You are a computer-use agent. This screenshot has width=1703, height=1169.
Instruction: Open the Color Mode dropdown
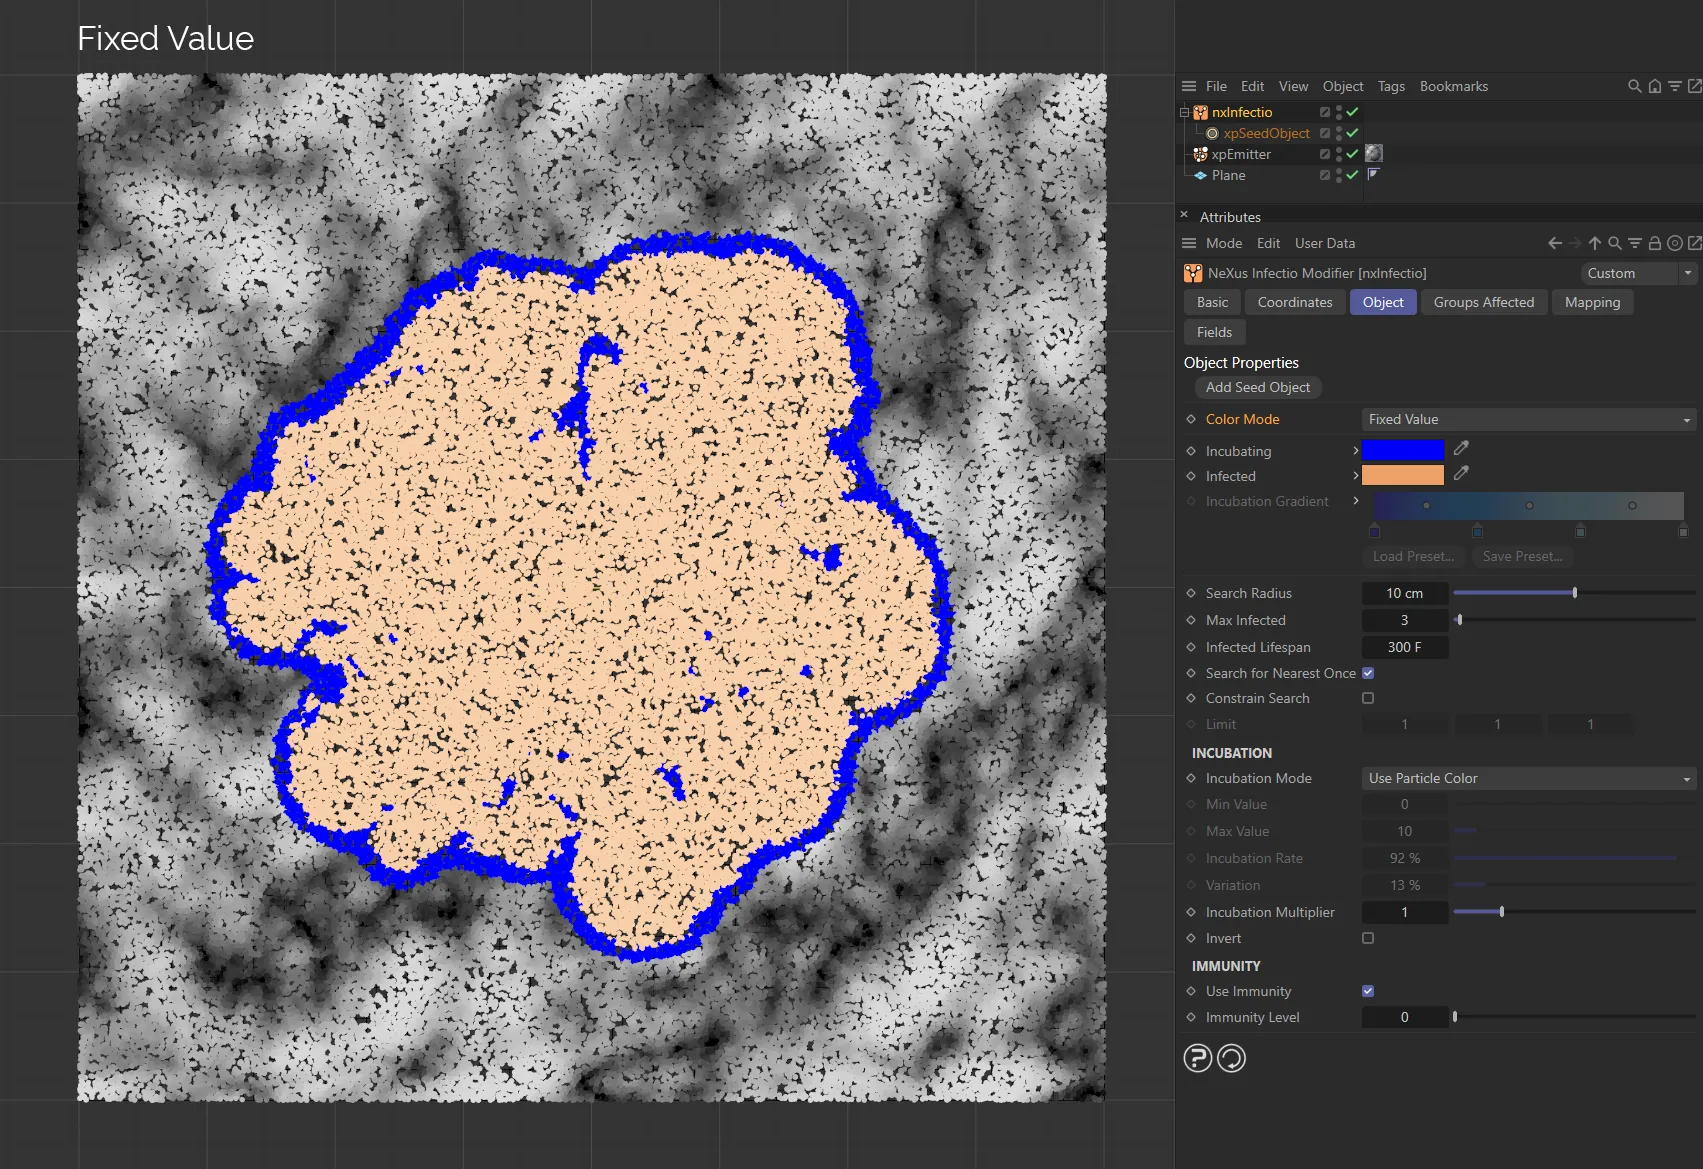1527,420
